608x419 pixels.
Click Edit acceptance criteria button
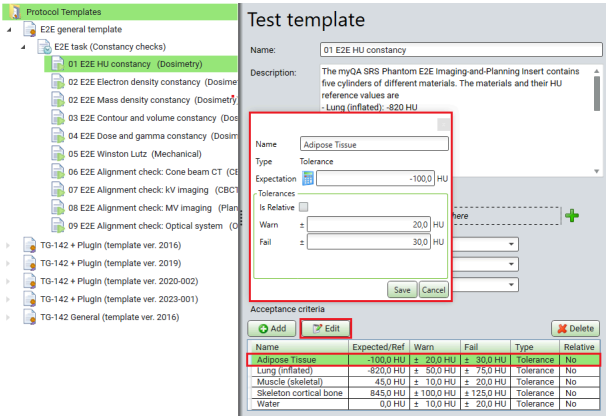pos(327,327)
